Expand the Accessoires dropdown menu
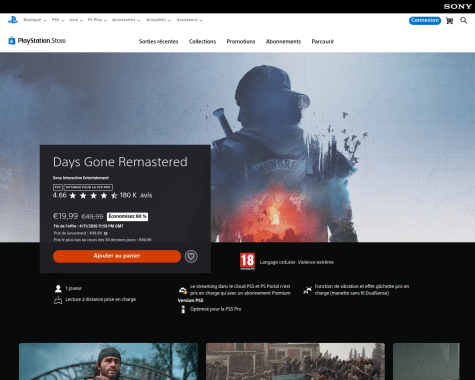This screenshot has height=380, width=475. (x=126, y=20)
